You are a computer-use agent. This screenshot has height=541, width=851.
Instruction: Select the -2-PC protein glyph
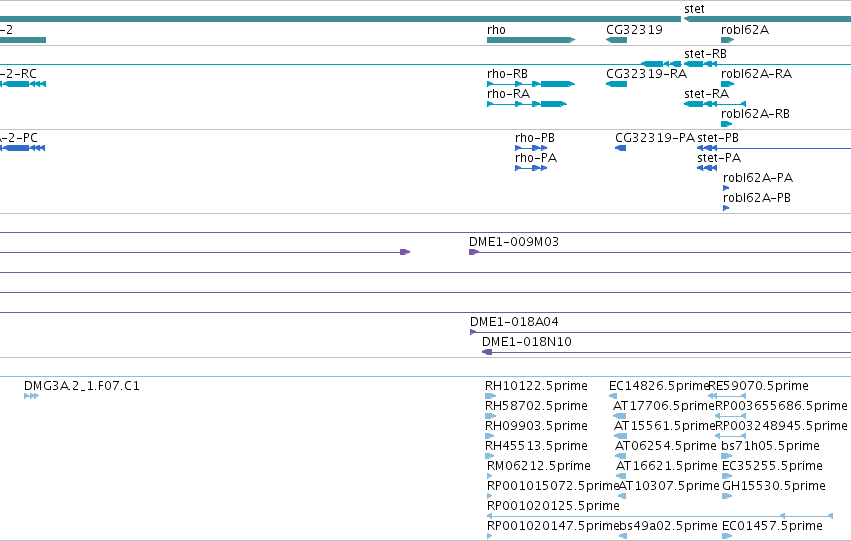[22, 148]
